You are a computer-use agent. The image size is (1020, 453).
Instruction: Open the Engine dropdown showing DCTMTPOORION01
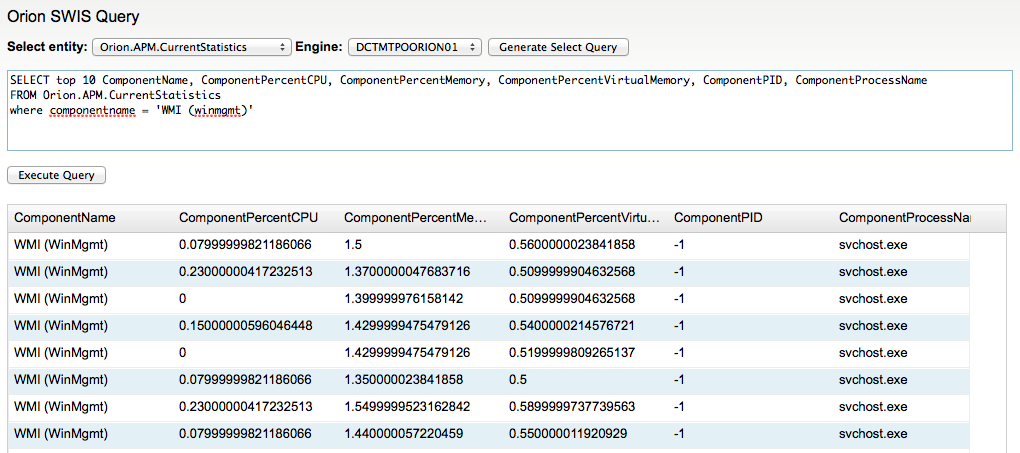coord(415,47)
